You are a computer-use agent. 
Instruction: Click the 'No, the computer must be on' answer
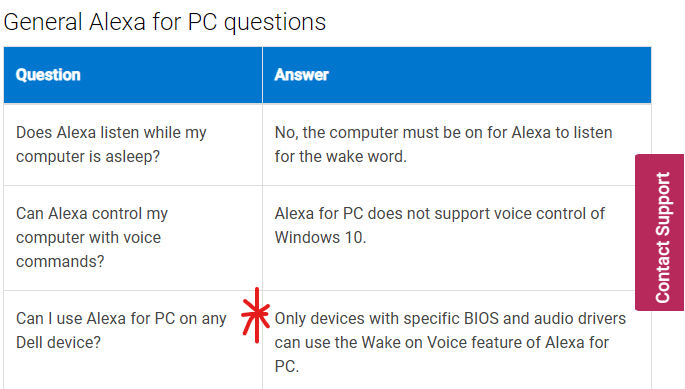click(x=443, y=144)
